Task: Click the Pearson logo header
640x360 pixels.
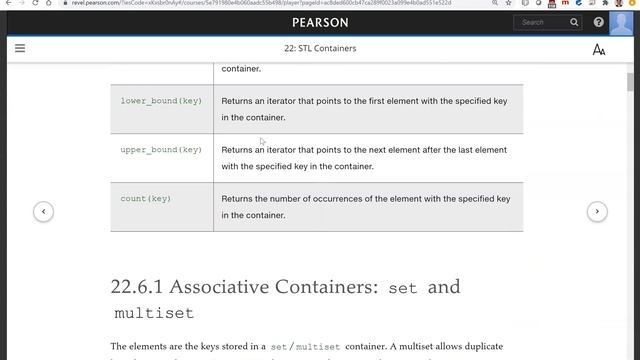Action: (320, 22)
